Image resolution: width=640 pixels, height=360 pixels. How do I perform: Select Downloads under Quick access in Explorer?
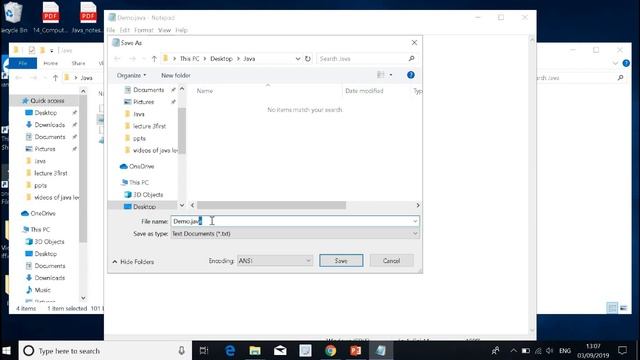pyautogui.click(x=49, y=125)
